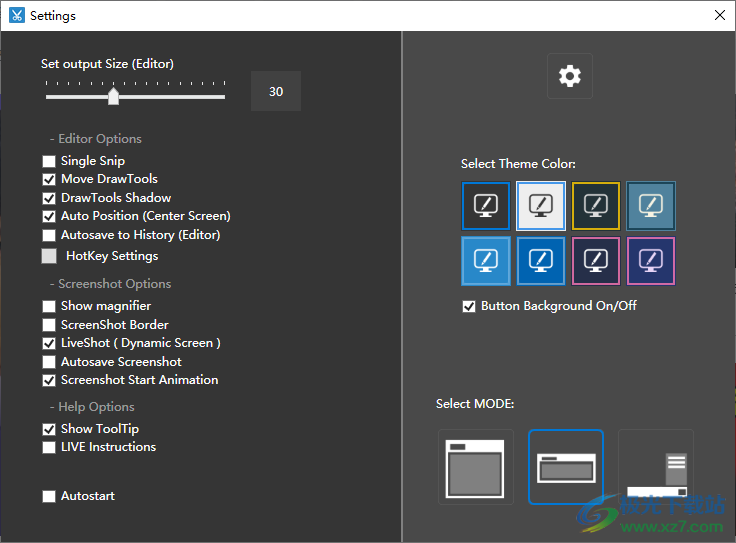Image resolution: width=736 pixels, height=543 pixels.
Task: Choose the dark theme with yellow border
Action: (x=596, y=206)
